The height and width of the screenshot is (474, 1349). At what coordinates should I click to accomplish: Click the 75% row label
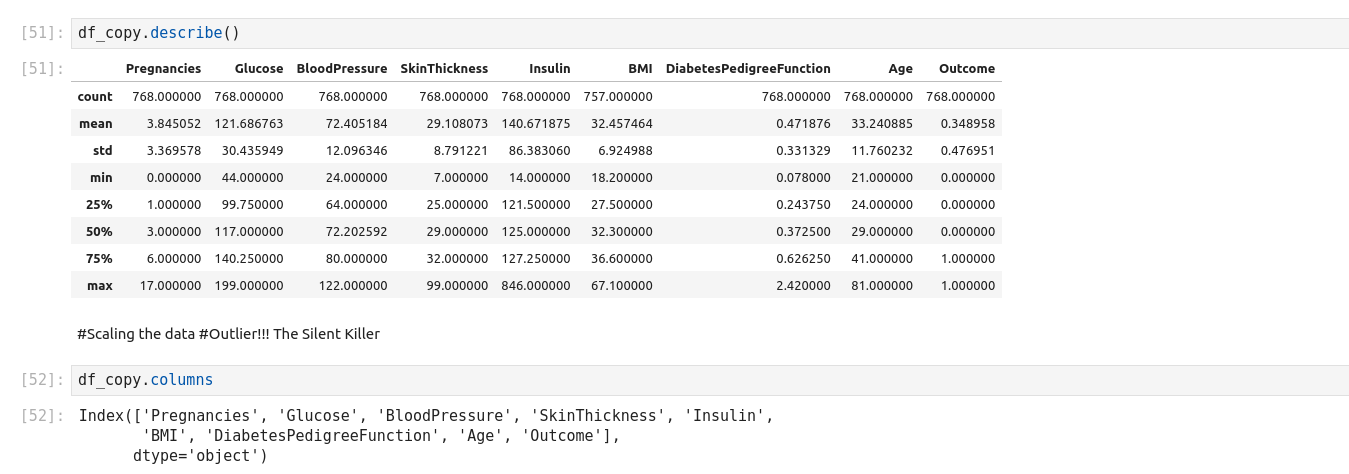[x=99, y=259]
